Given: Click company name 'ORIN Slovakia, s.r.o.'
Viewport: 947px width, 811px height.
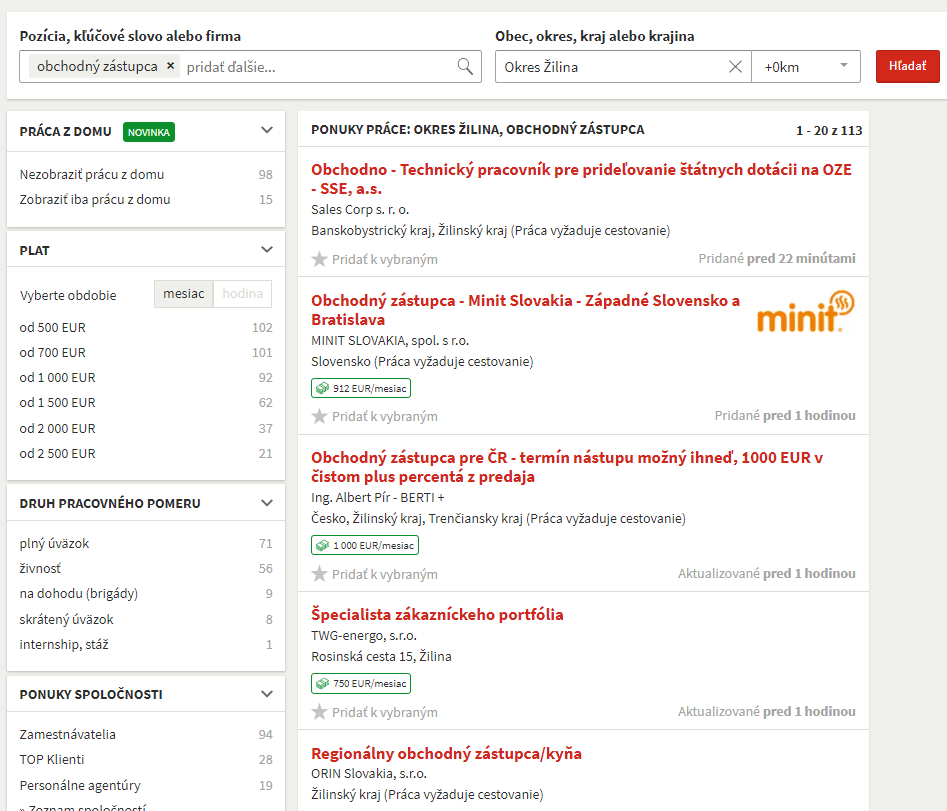Looking at the screenshot, I should [369, 774].
